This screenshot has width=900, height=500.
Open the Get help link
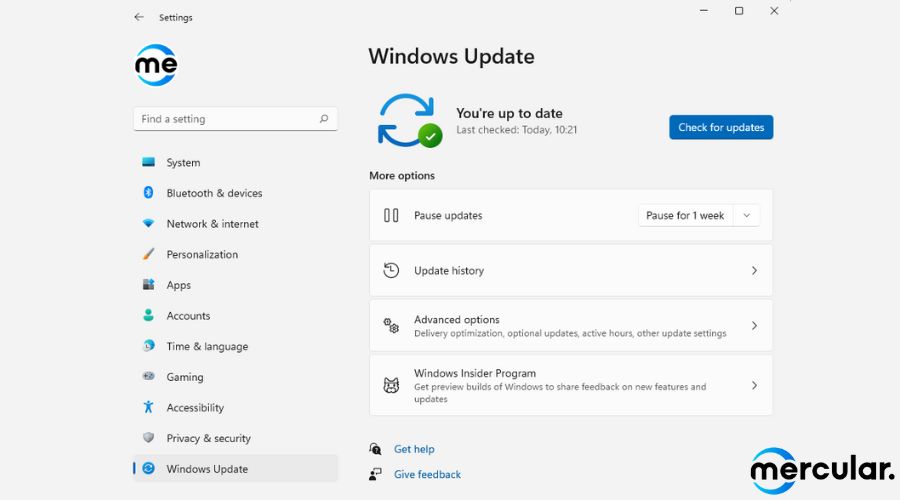click(x=414, y=449)
